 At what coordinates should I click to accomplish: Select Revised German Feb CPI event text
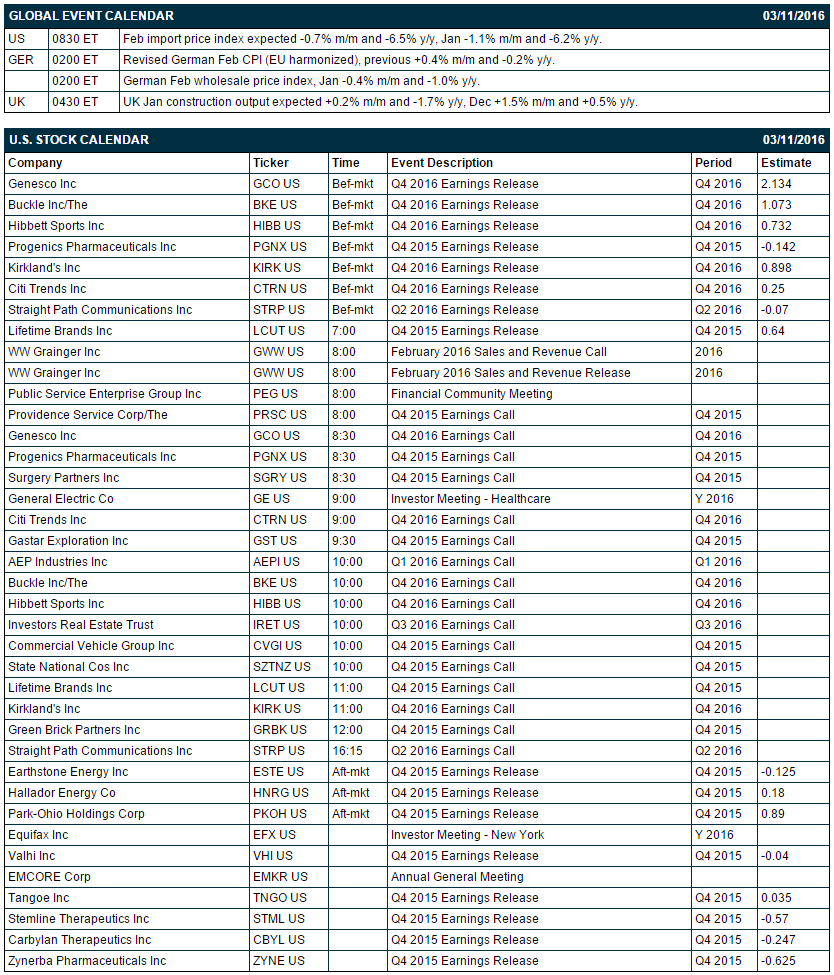coord(339,60)
